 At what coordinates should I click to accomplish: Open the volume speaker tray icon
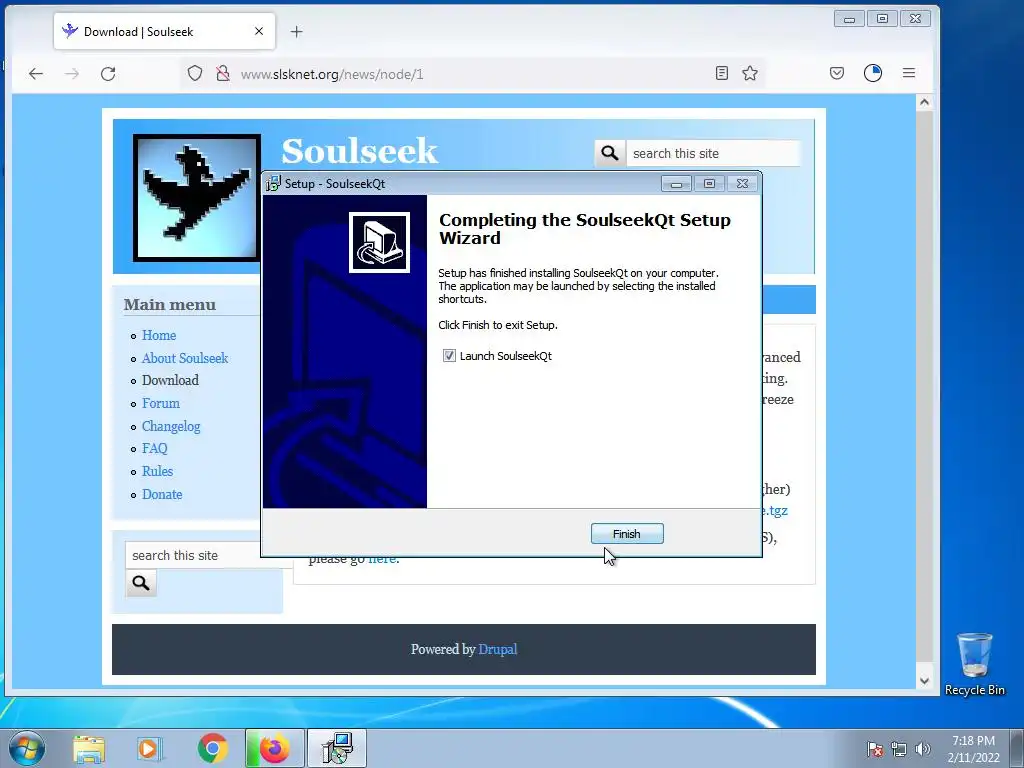[x=923, y=749]
